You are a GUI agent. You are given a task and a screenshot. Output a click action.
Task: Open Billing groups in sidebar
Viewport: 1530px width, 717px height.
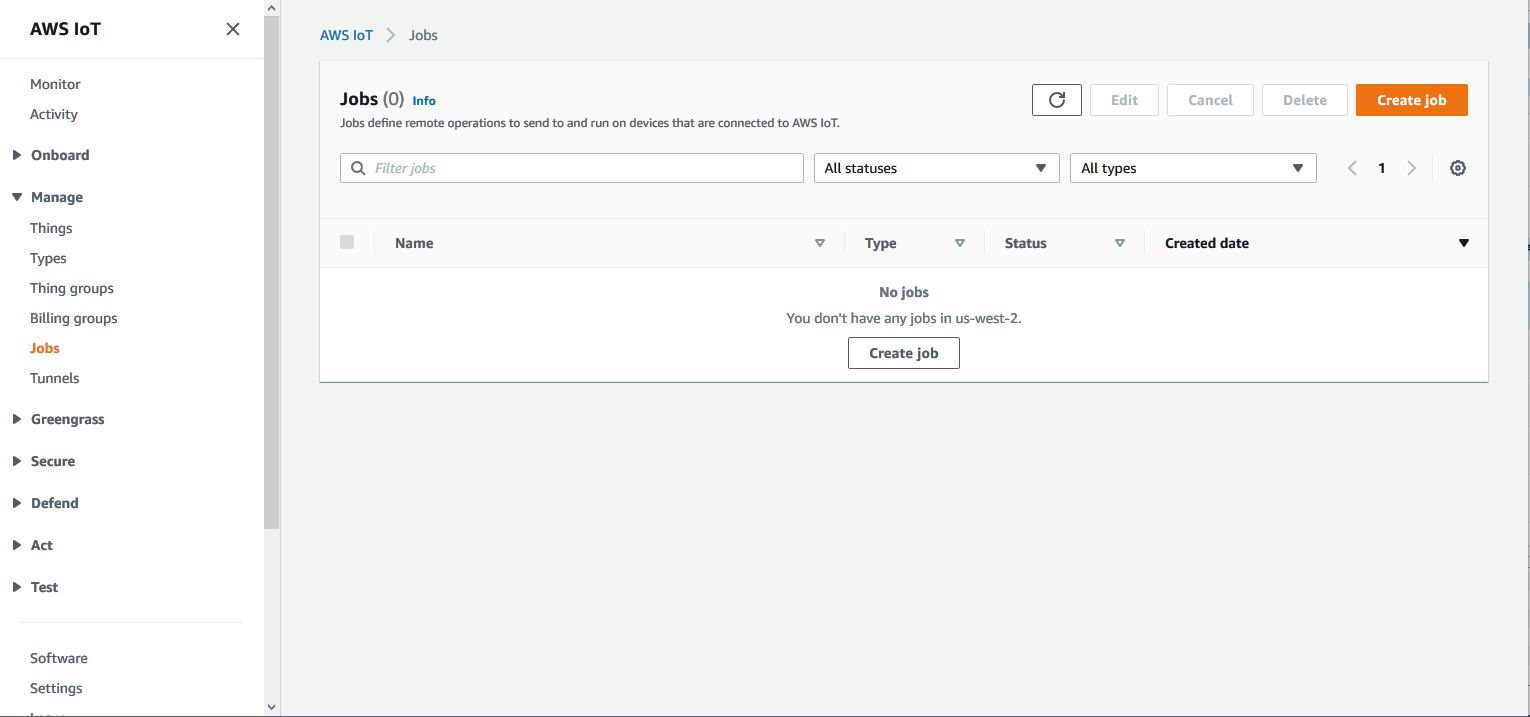[x=74, y=318]
